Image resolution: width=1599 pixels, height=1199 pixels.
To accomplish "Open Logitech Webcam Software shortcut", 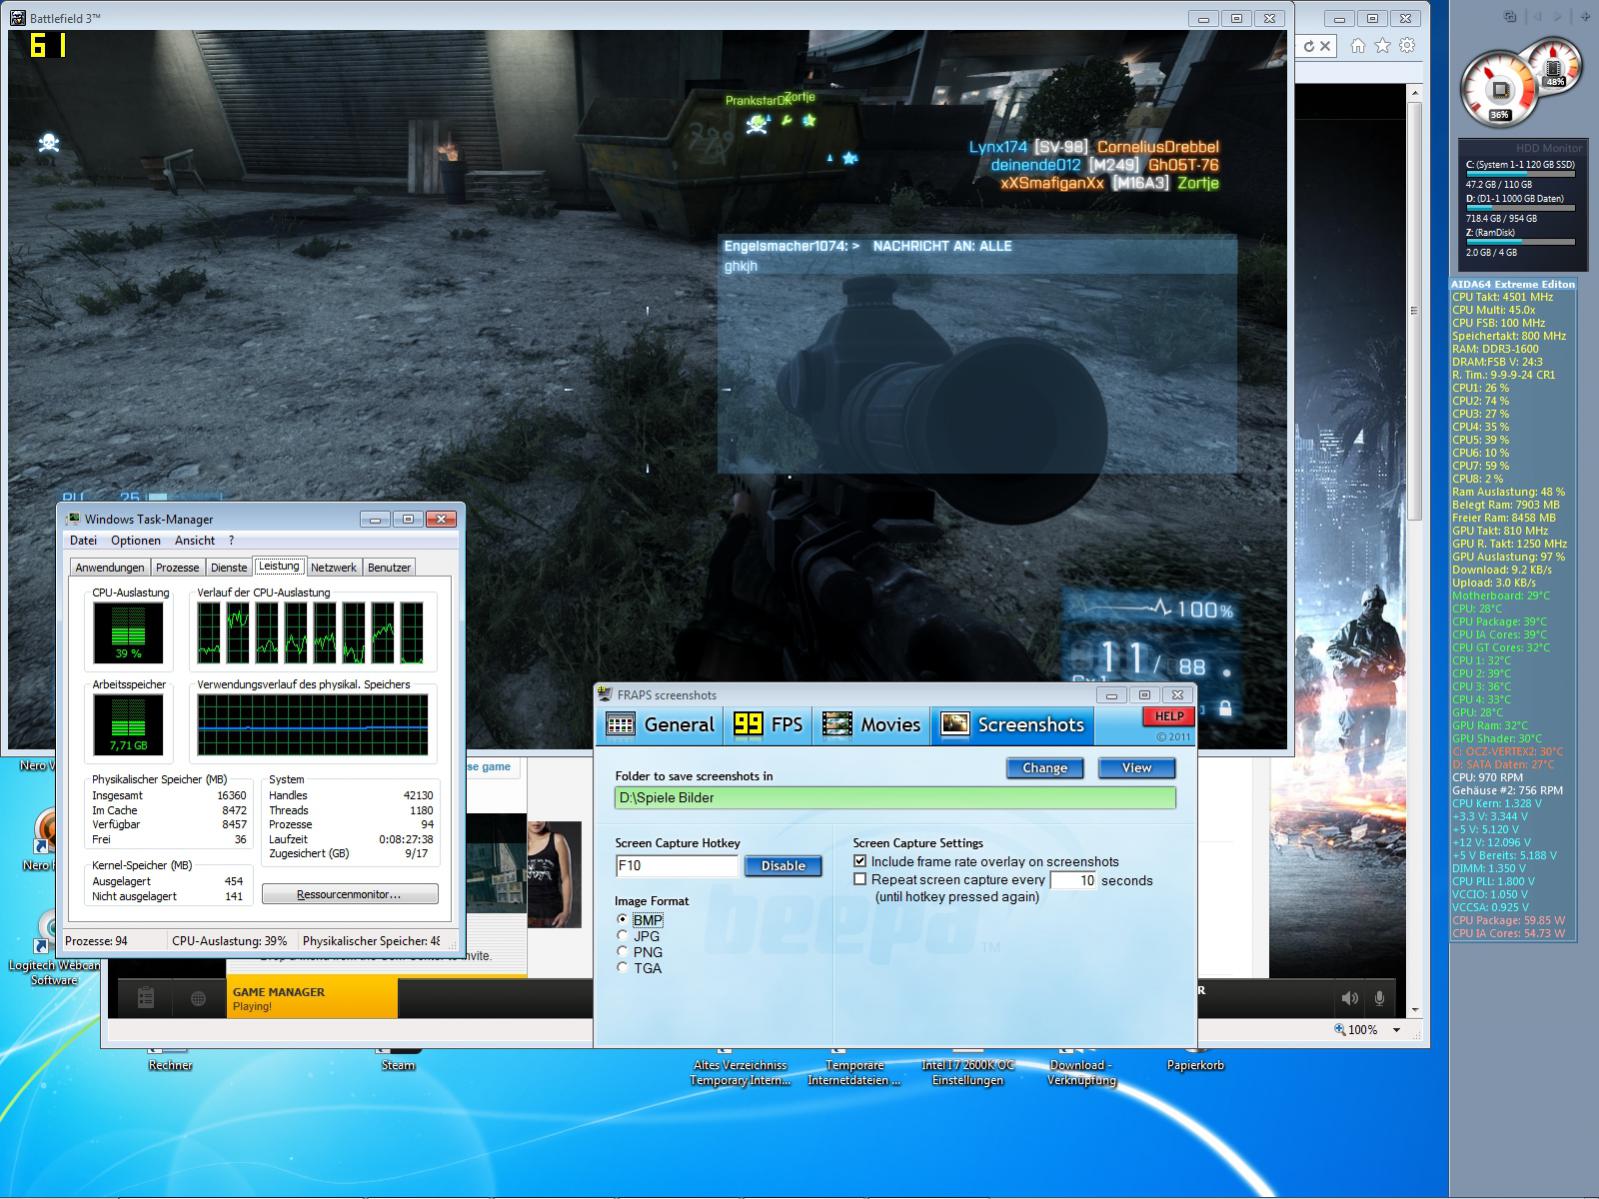I will (x=52, y=946).
